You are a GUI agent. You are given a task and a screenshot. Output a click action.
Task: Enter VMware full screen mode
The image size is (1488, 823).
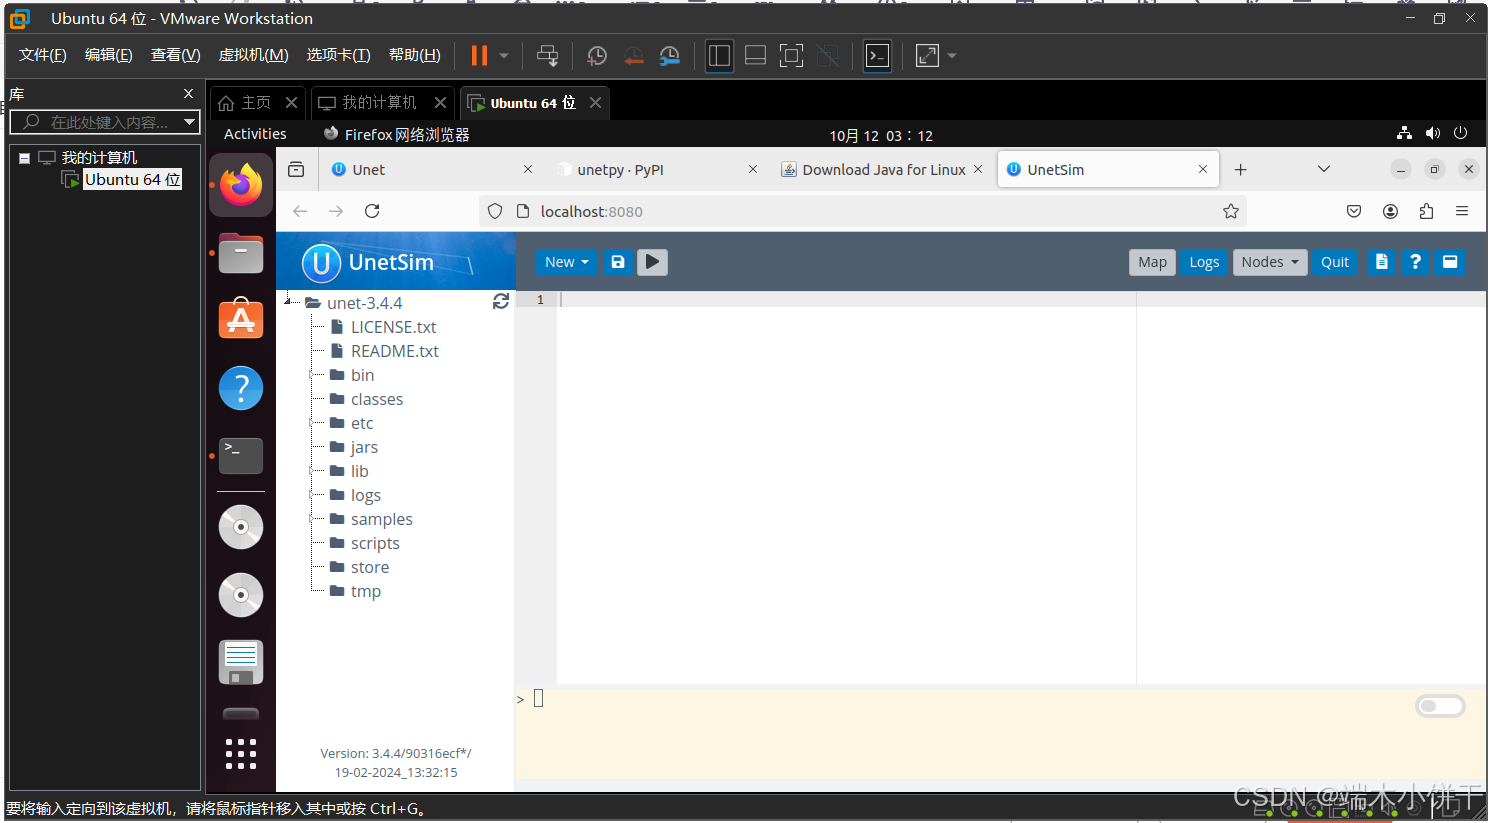(791, 56)
